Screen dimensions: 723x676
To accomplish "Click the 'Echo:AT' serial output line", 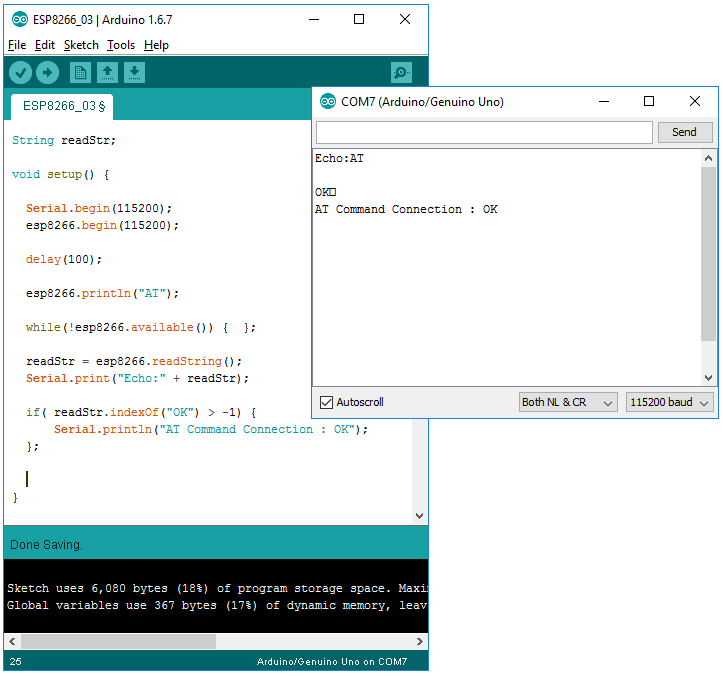I will tap(339, 159).
